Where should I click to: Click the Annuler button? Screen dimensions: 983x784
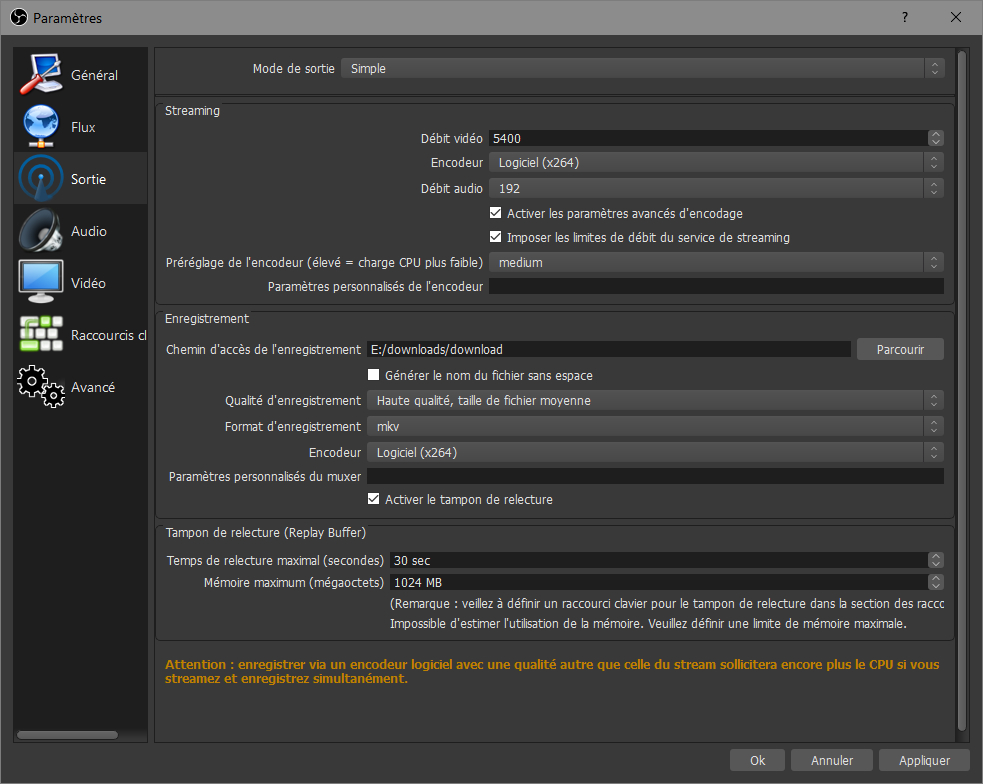831,760
